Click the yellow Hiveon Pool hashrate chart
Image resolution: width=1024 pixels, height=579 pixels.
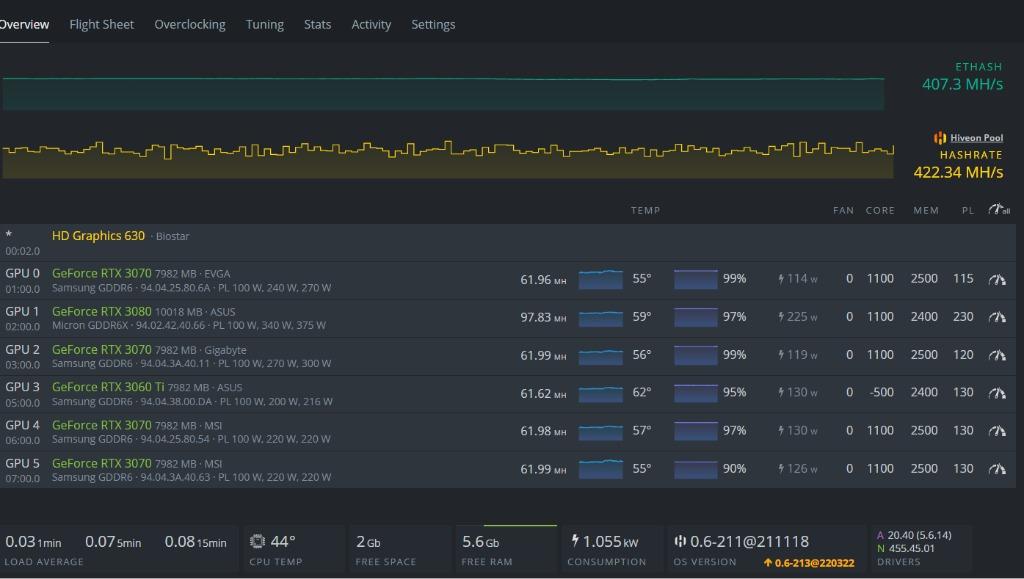click(x=448, y=159)
